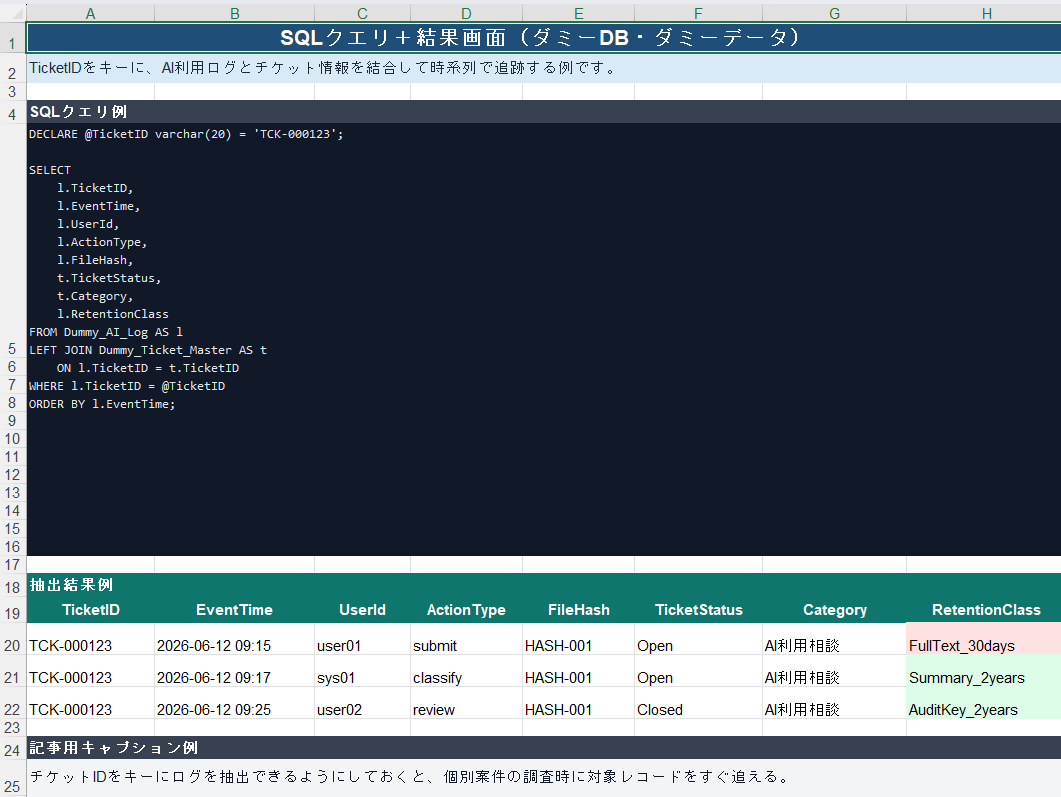Click the RetentionClass column header cell

[986, 610]
